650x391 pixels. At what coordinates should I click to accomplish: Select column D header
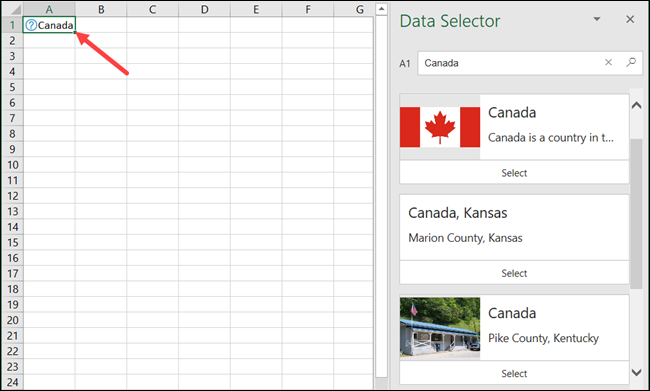coord(204,9)
